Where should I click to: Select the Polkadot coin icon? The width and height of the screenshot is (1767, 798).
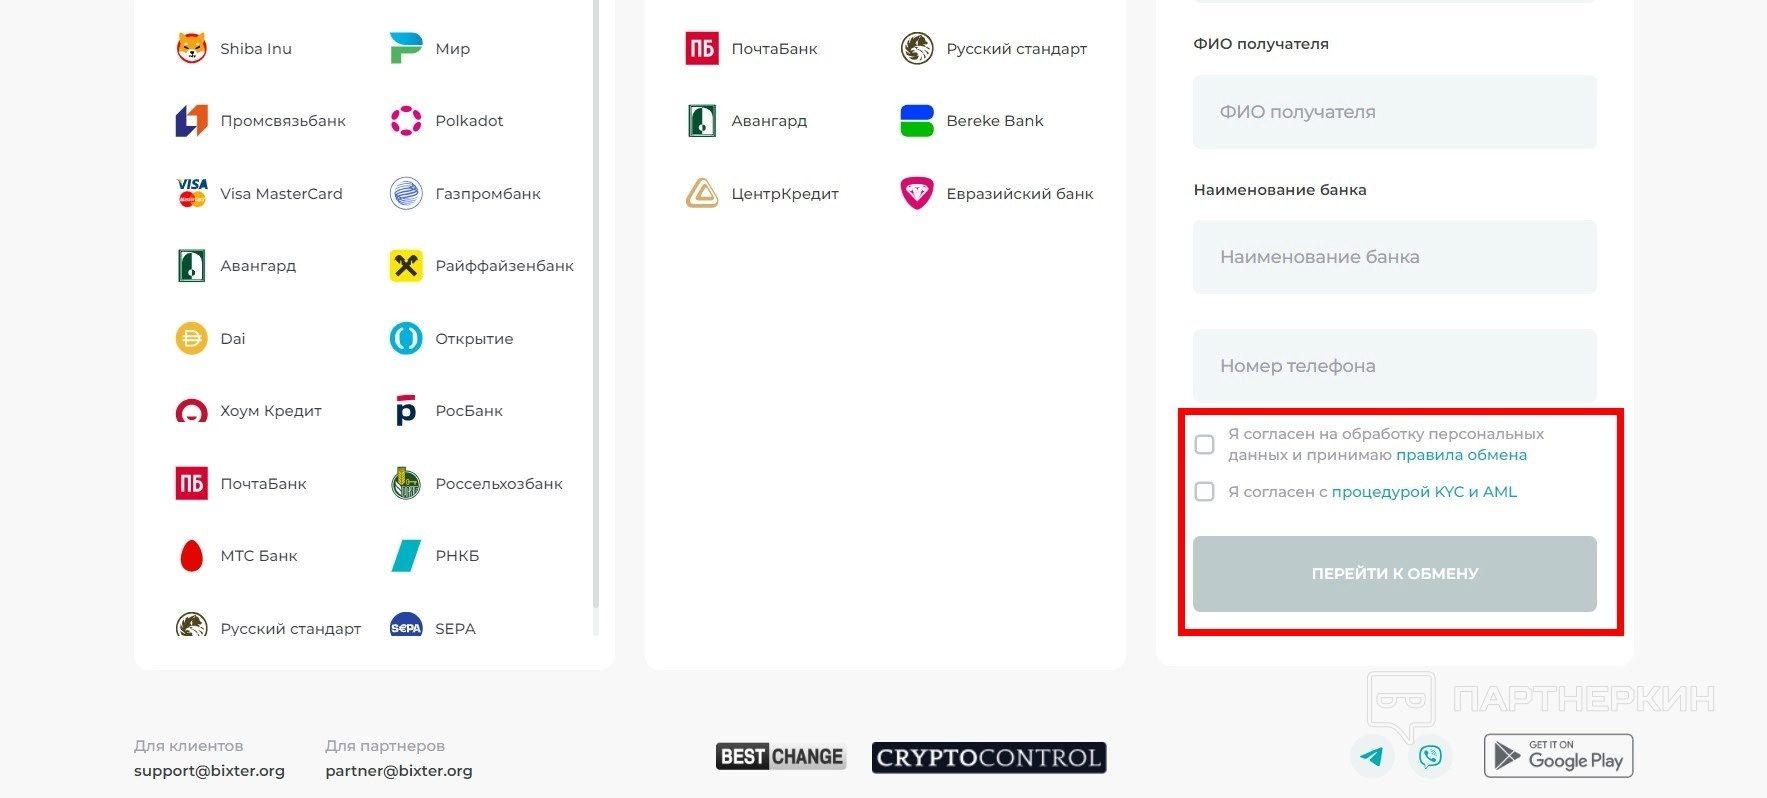(x=406, y=121)
